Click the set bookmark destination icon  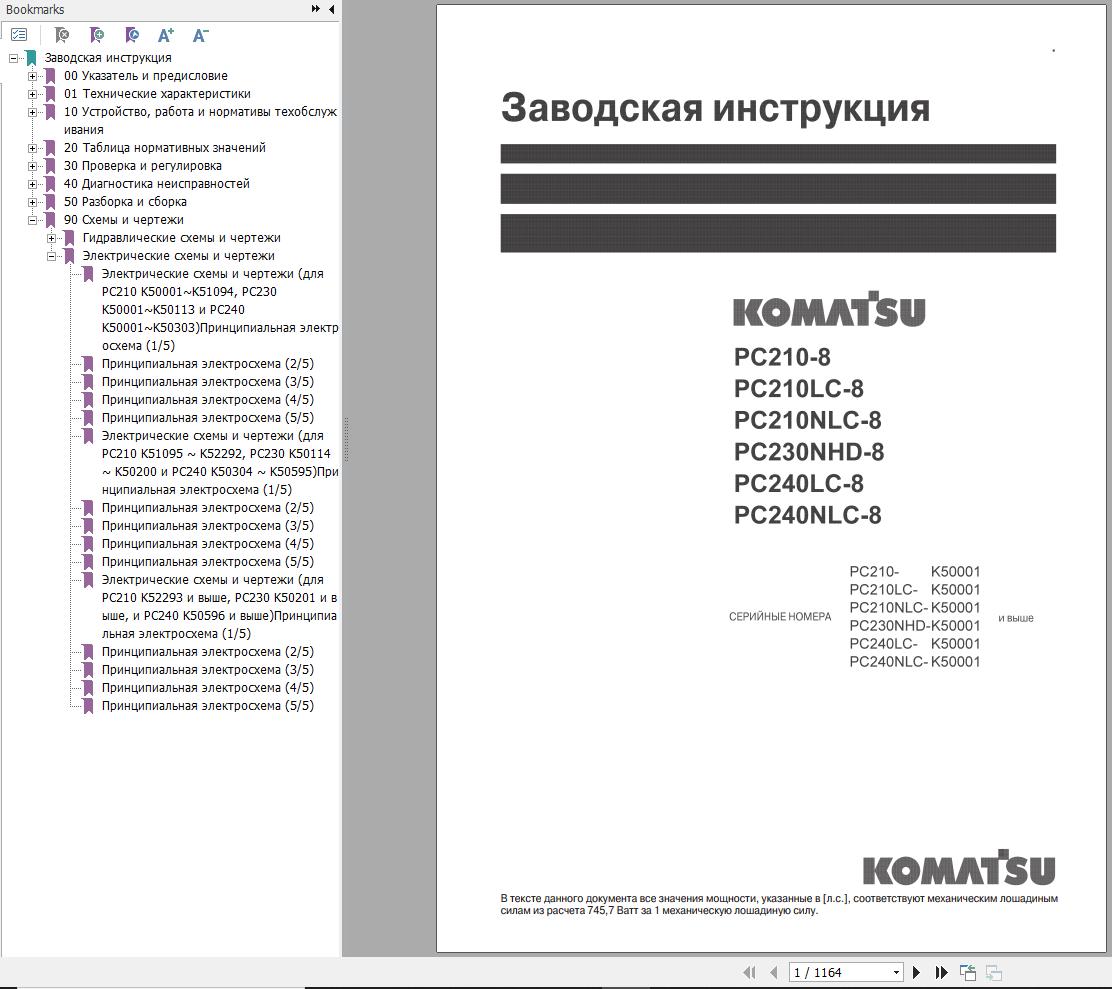click(x=132, y=35)
